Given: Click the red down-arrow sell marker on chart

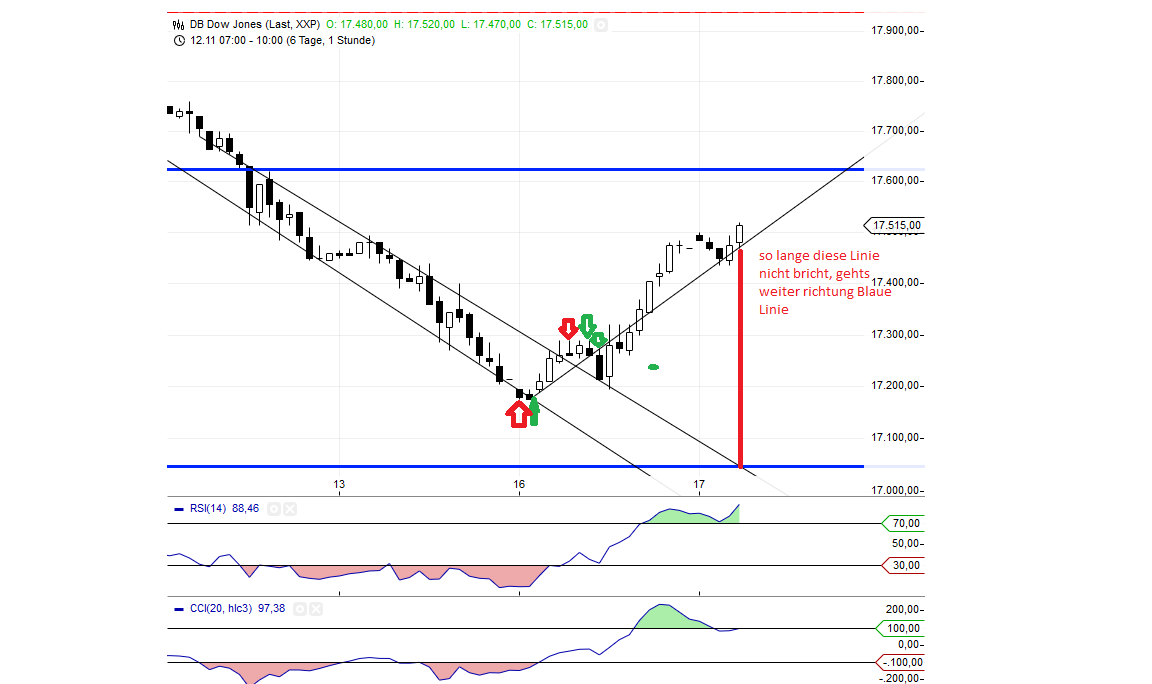Looking at the screenshot, I should coord(569,328).
